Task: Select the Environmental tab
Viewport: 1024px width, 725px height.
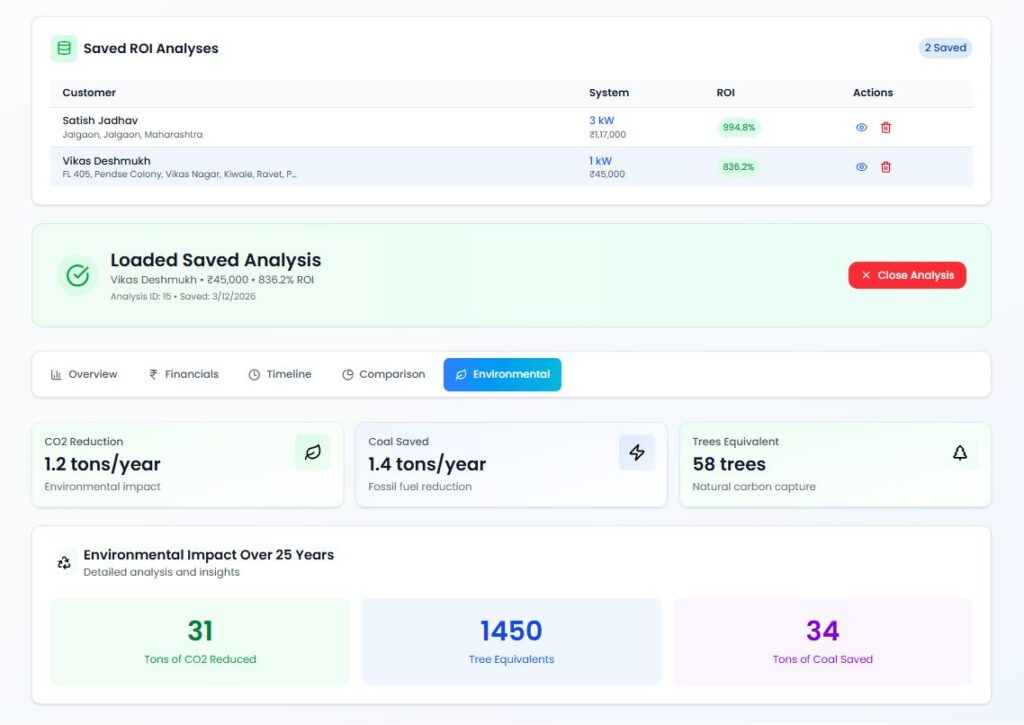Action: (502, 374)
